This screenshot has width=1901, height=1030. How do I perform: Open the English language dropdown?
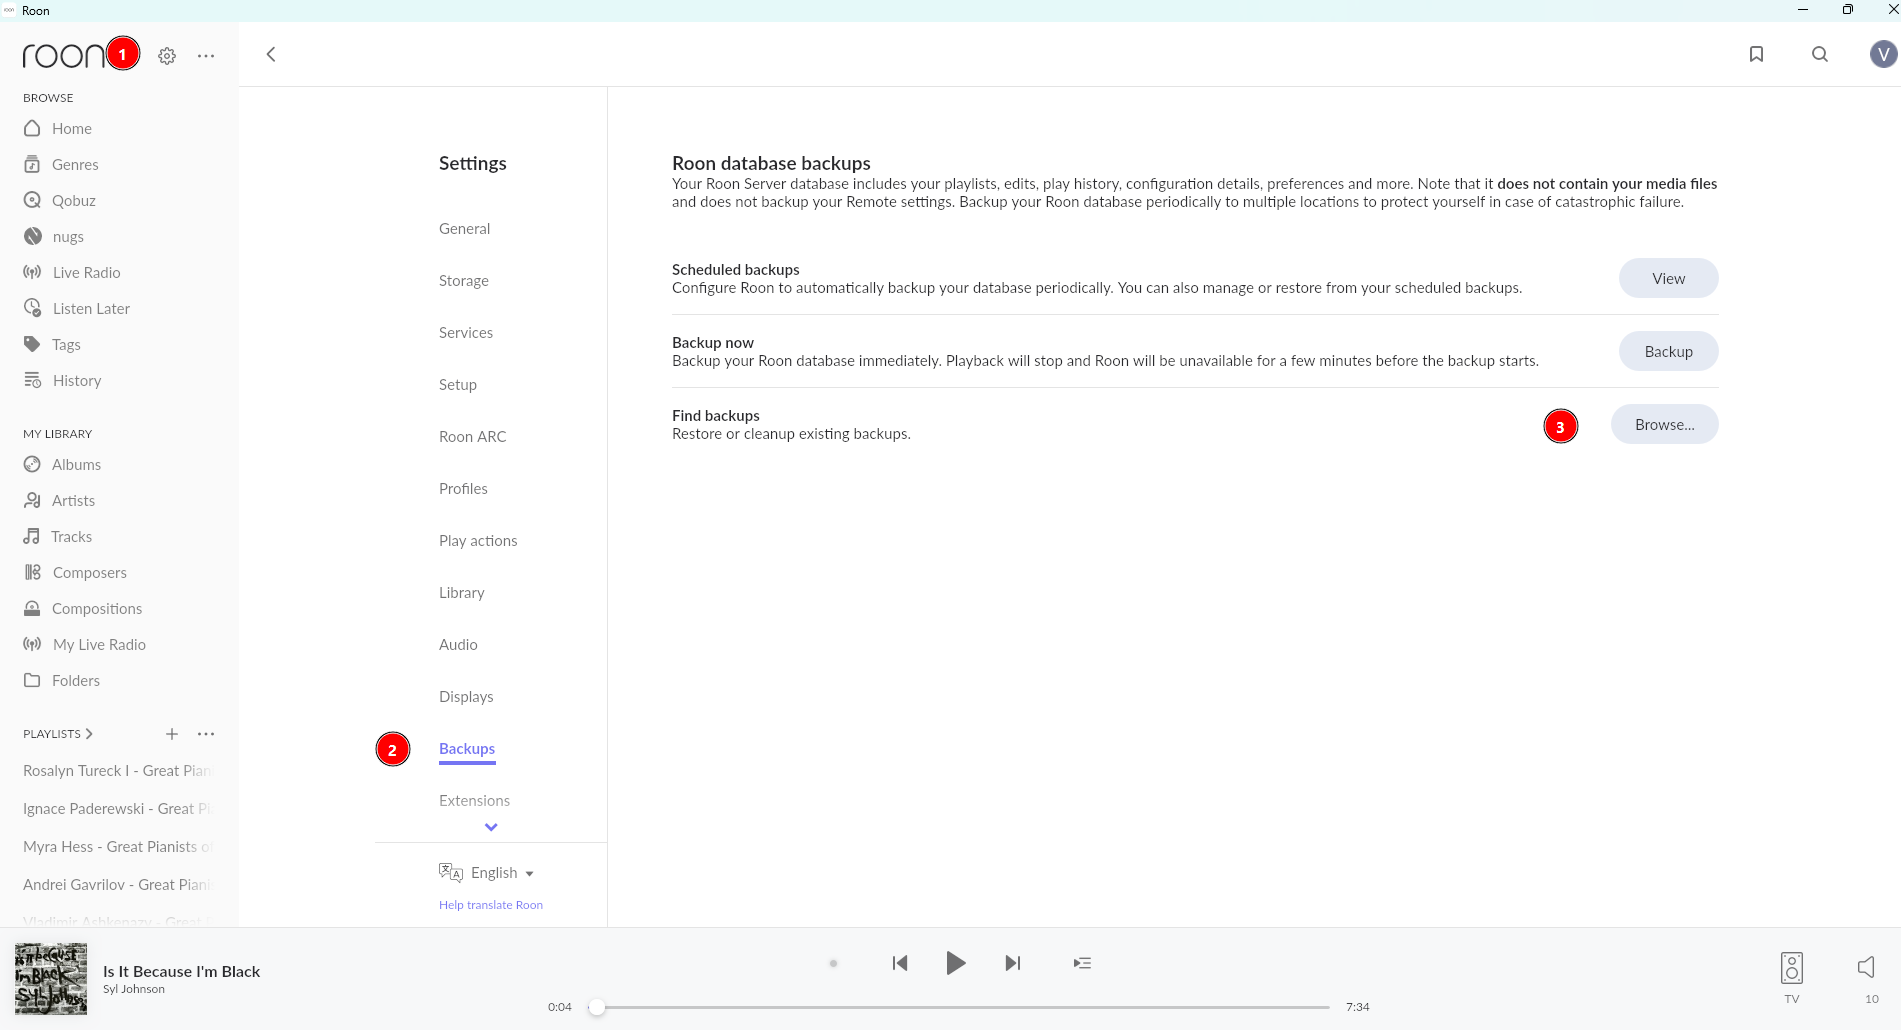(501, 873)
